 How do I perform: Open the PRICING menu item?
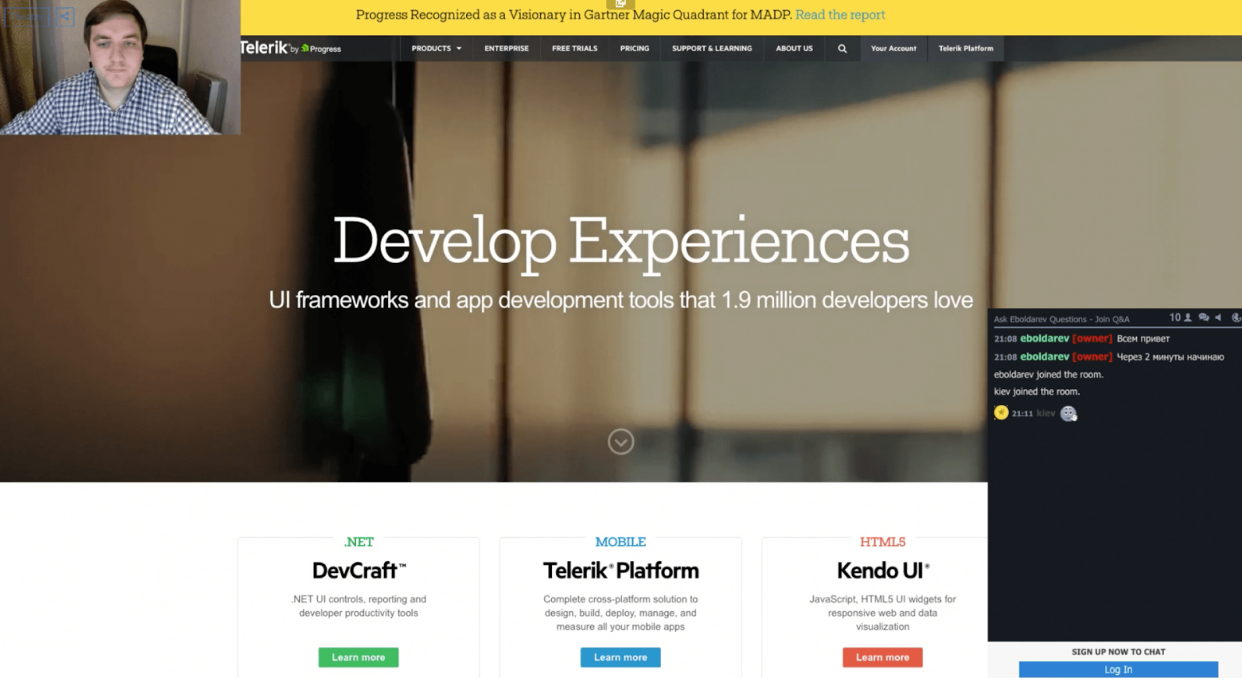click(634, 48)
